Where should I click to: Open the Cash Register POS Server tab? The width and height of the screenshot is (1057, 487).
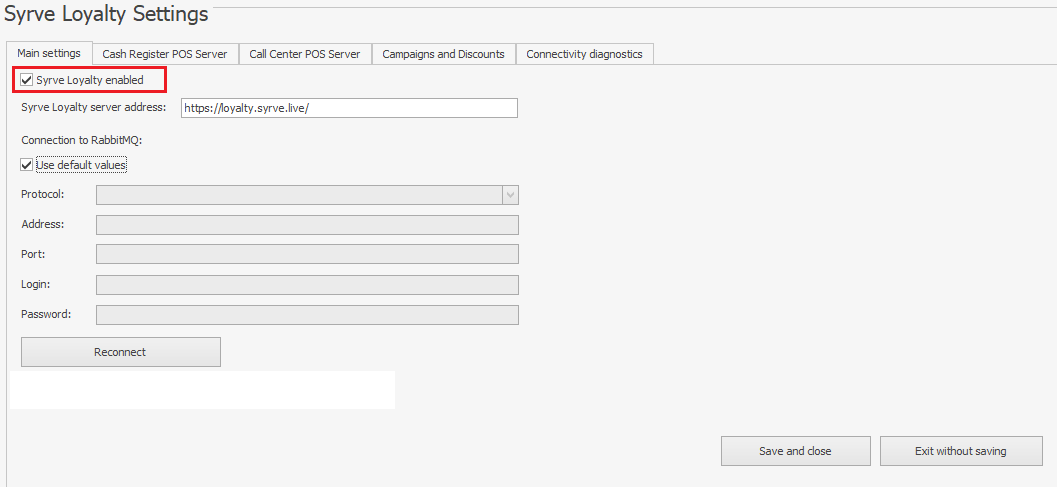tap(165, 54)
